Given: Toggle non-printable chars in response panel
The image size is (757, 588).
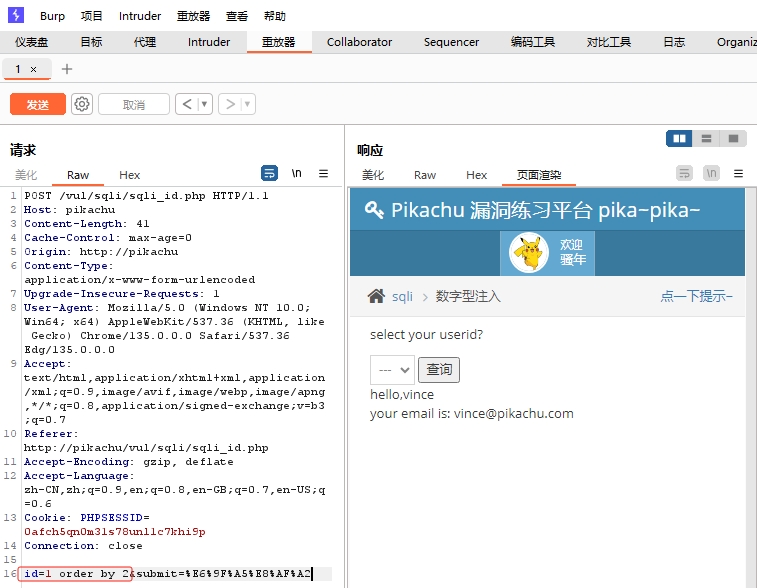Looking at the screenshot, I should pyautogui.click(x=711, y=173).
